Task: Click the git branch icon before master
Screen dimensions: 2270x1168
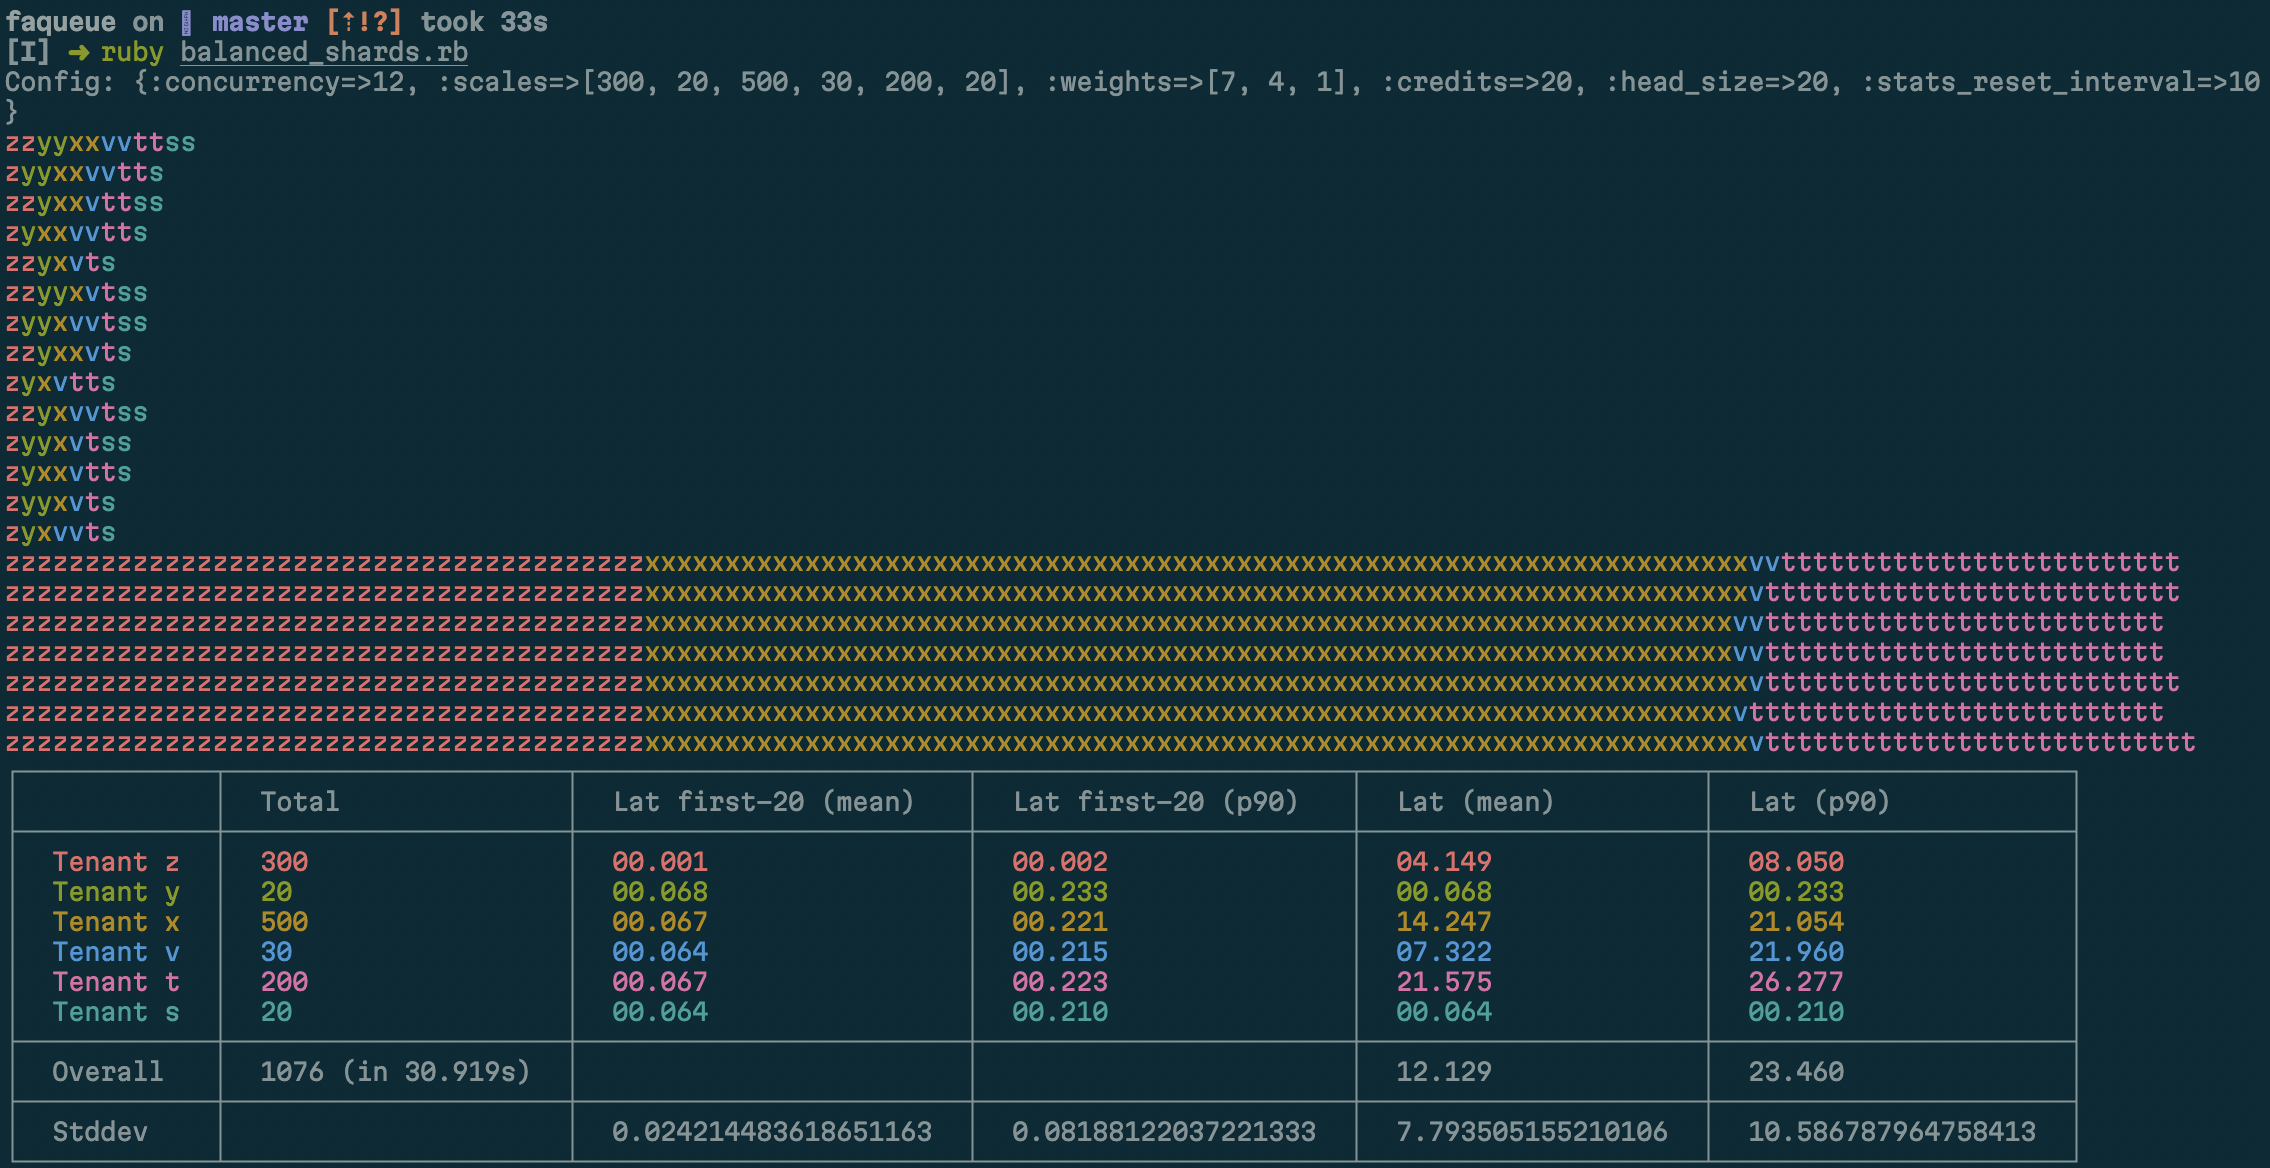Action: click(186, 22)
